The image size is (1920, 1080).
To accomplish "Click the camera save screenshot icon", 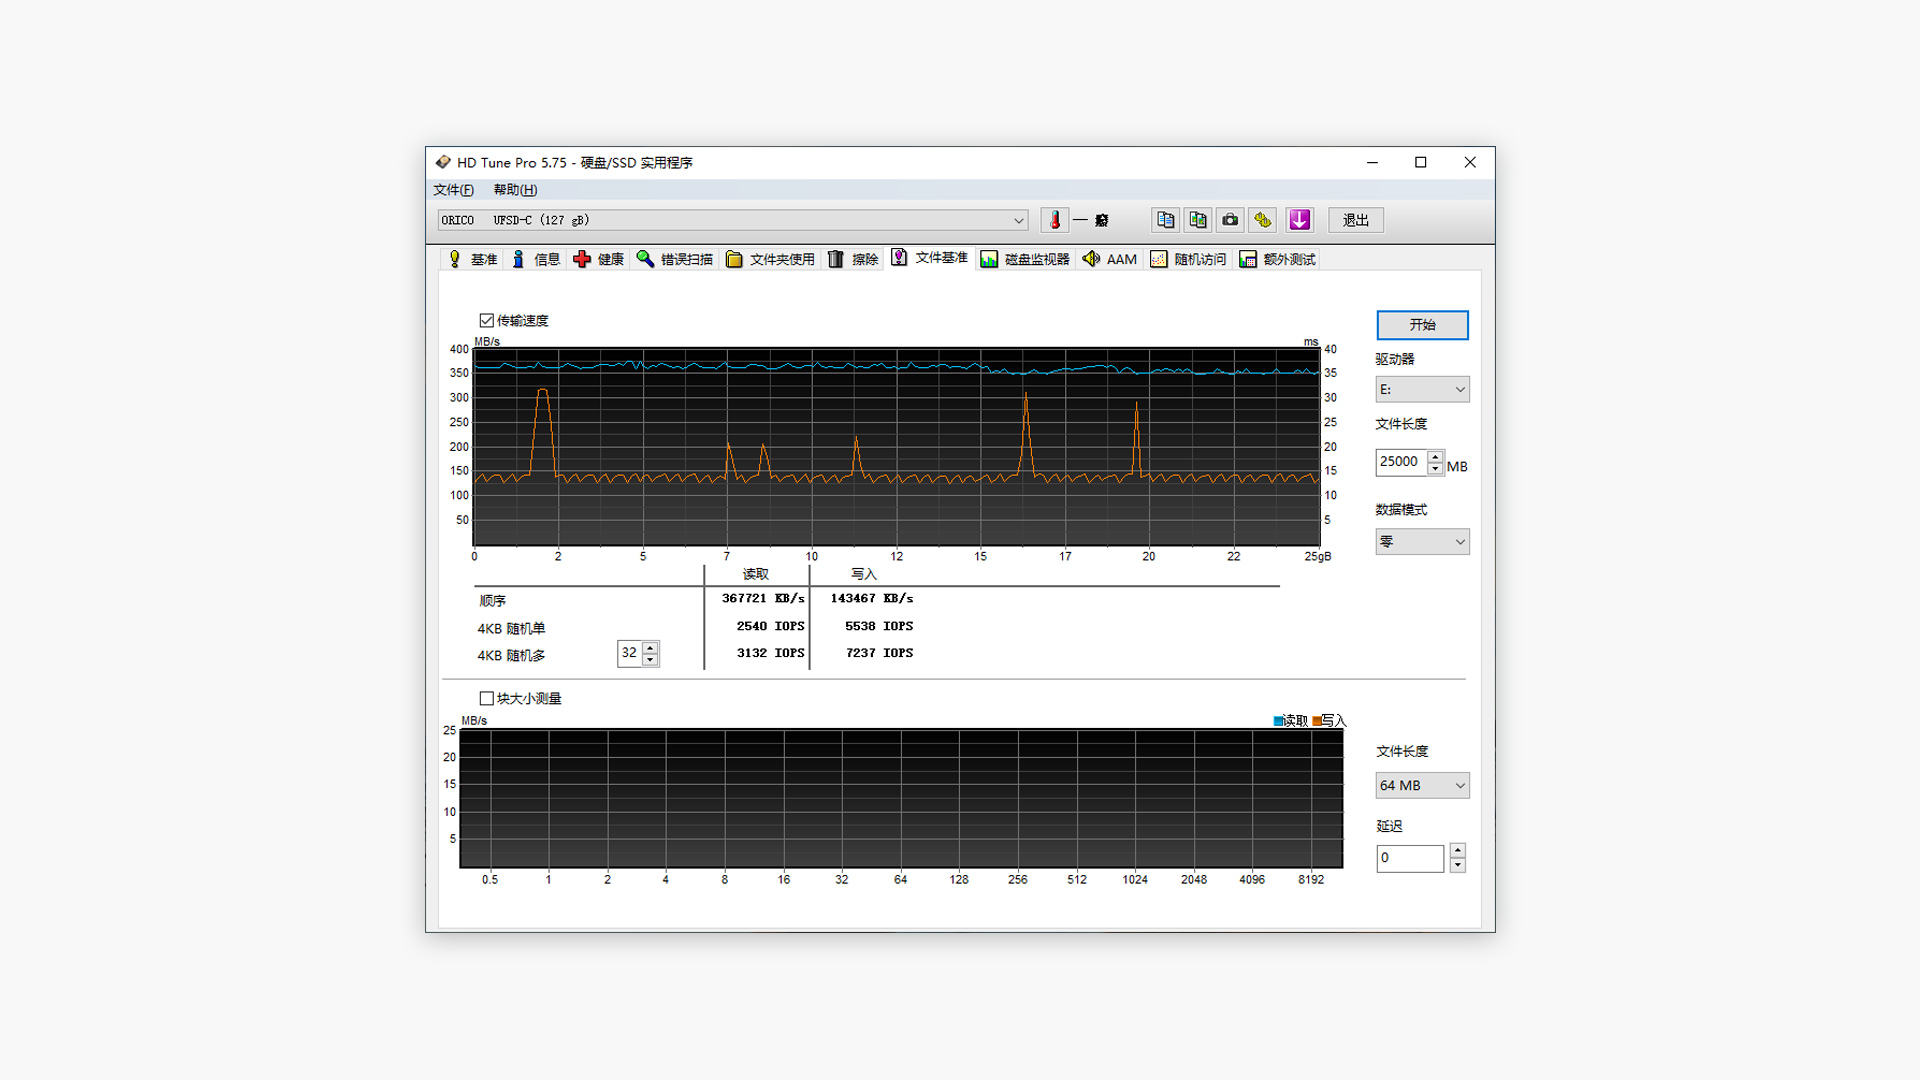I will coord(1230,220).
